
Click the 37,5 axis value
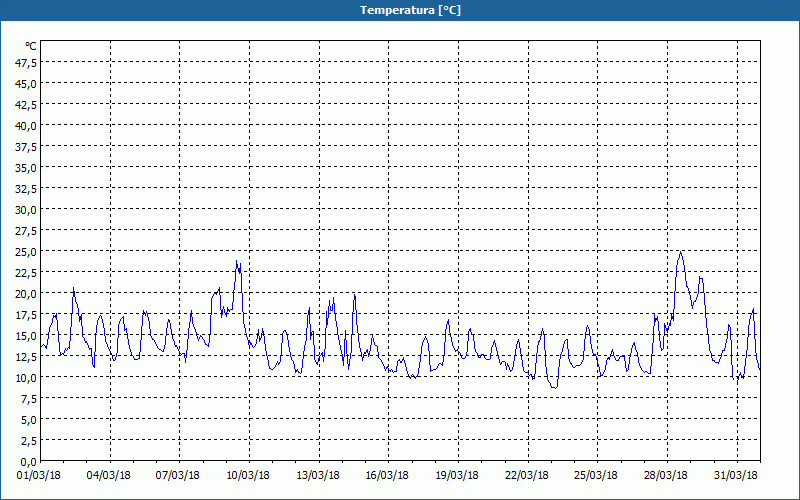pyautogui.click(x=27, y=147)
